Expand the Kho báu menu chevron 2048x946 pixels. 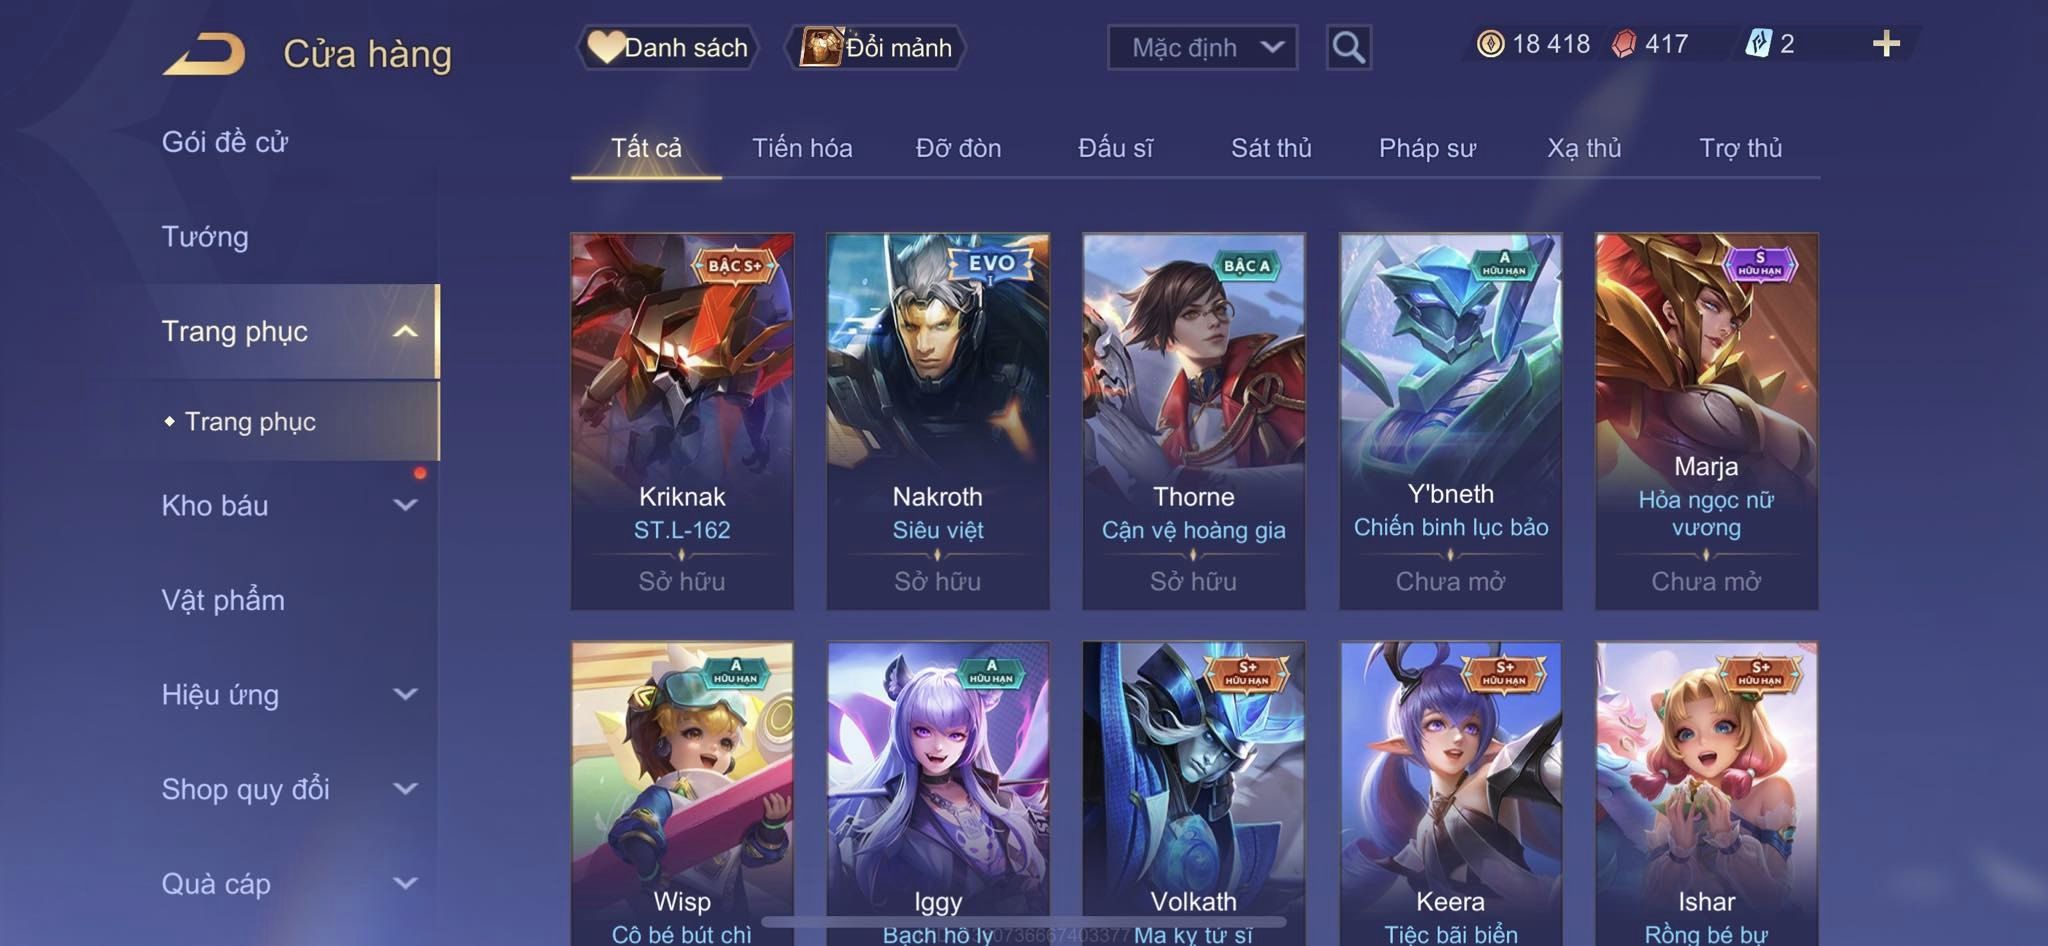[x=405, y=505]
